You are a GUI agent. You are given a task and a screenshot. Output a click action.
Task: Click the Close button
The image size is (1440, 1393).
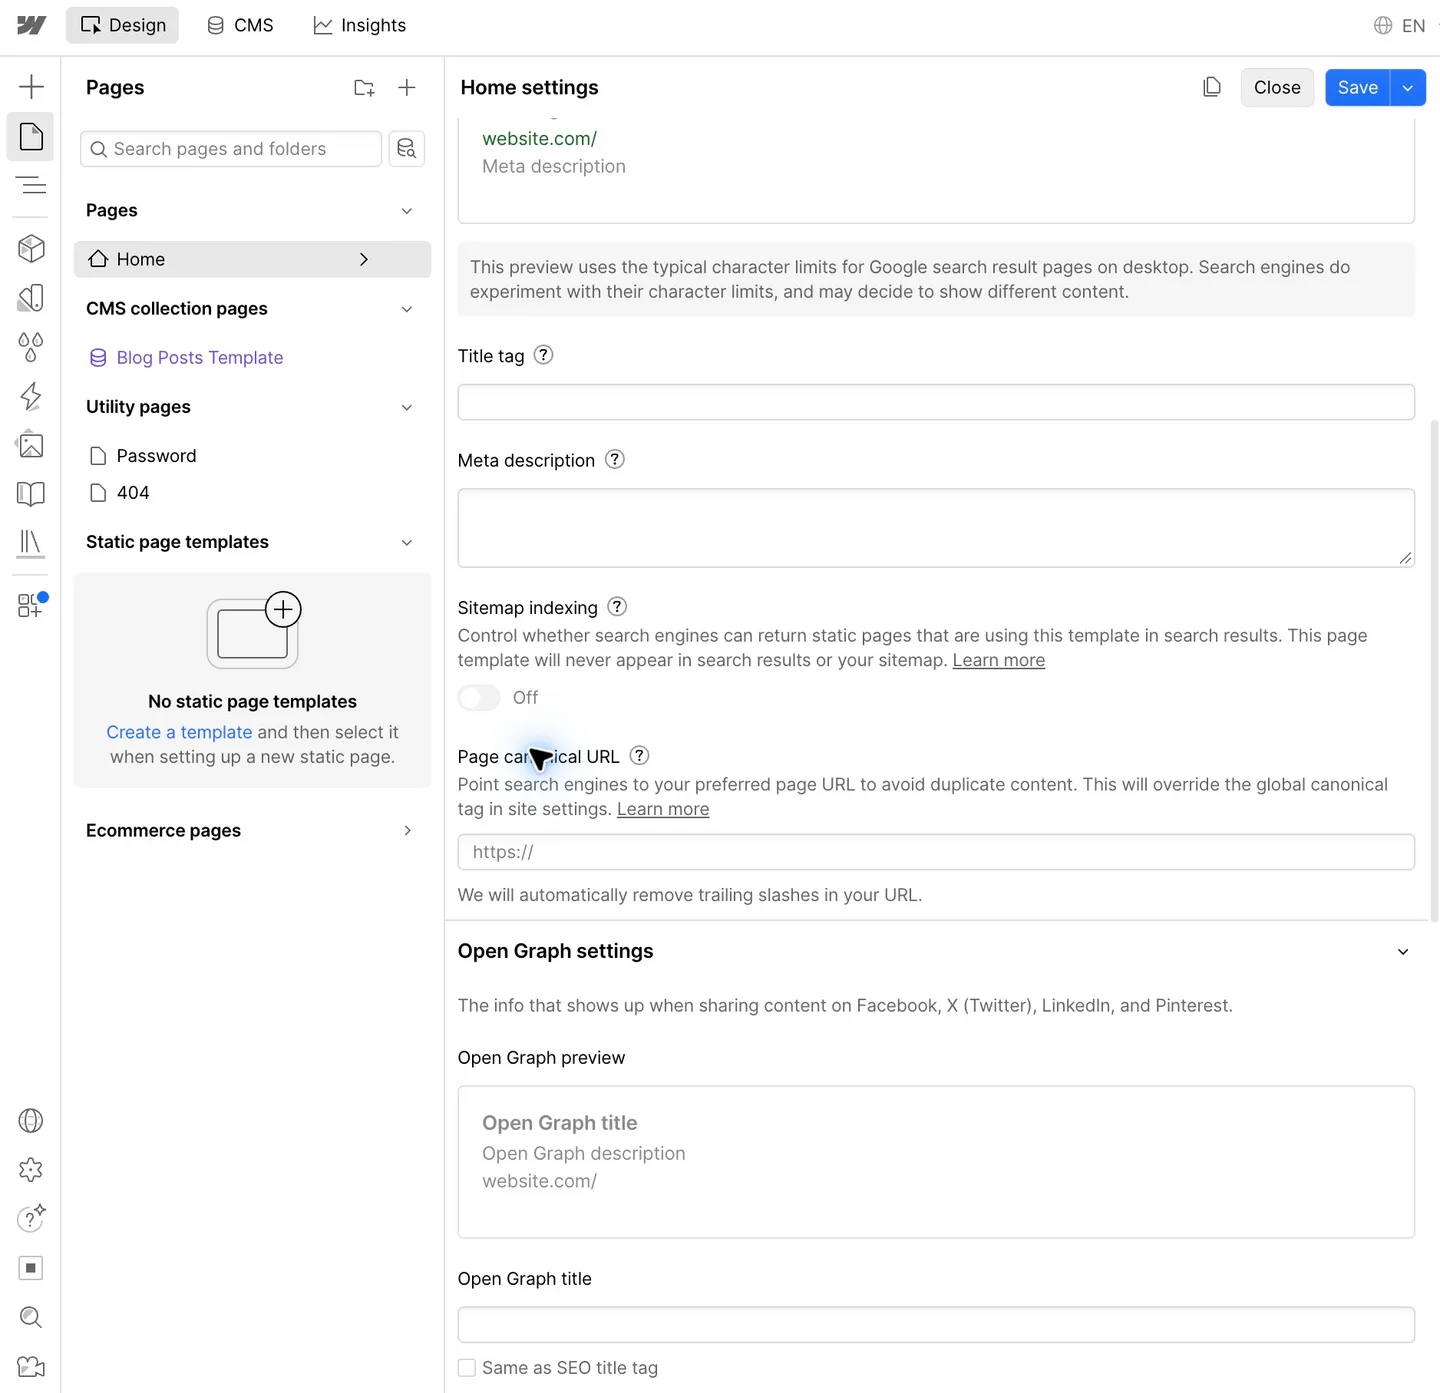coord(1277,88)
